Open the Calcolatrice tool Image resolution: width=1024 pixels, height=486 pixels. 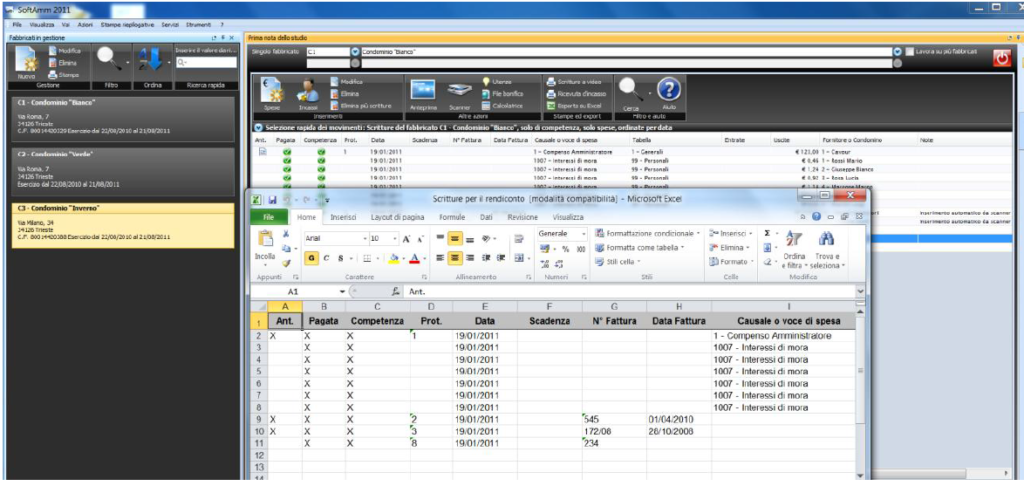[x=503, y=105]
